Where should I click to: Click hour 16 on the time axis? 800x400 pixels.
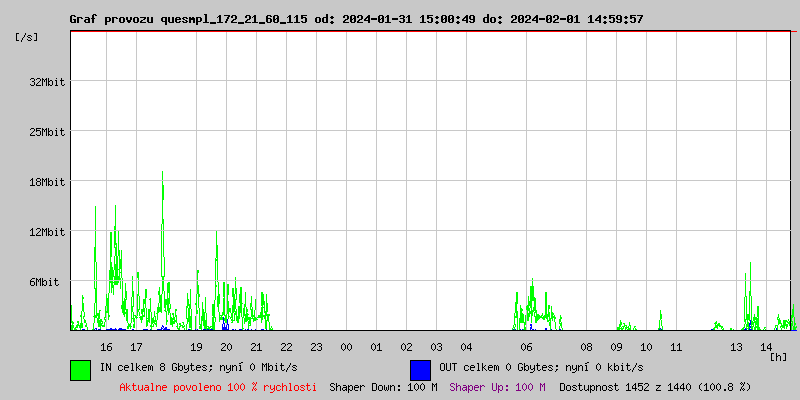106,347
